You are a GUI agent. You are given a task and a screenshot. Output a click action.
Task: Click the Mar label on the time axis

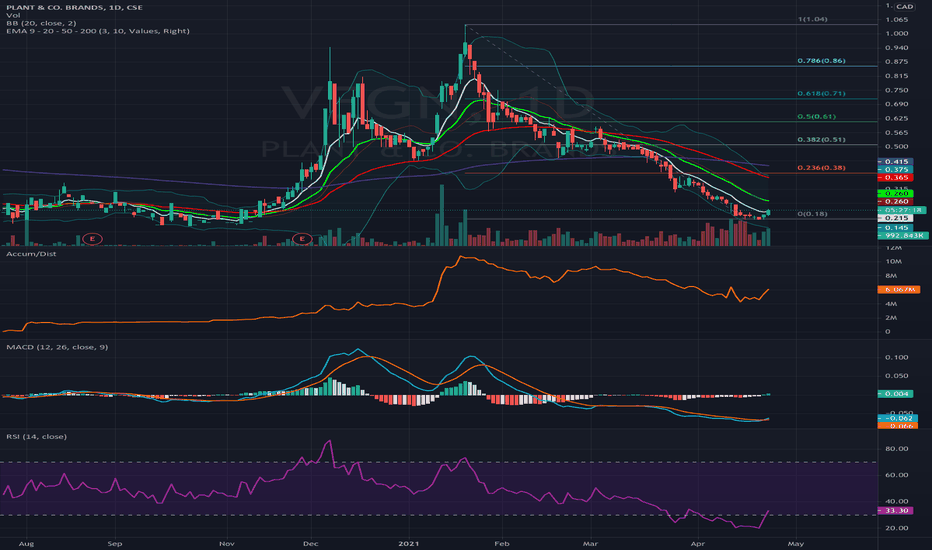click(x=590, y=543)
